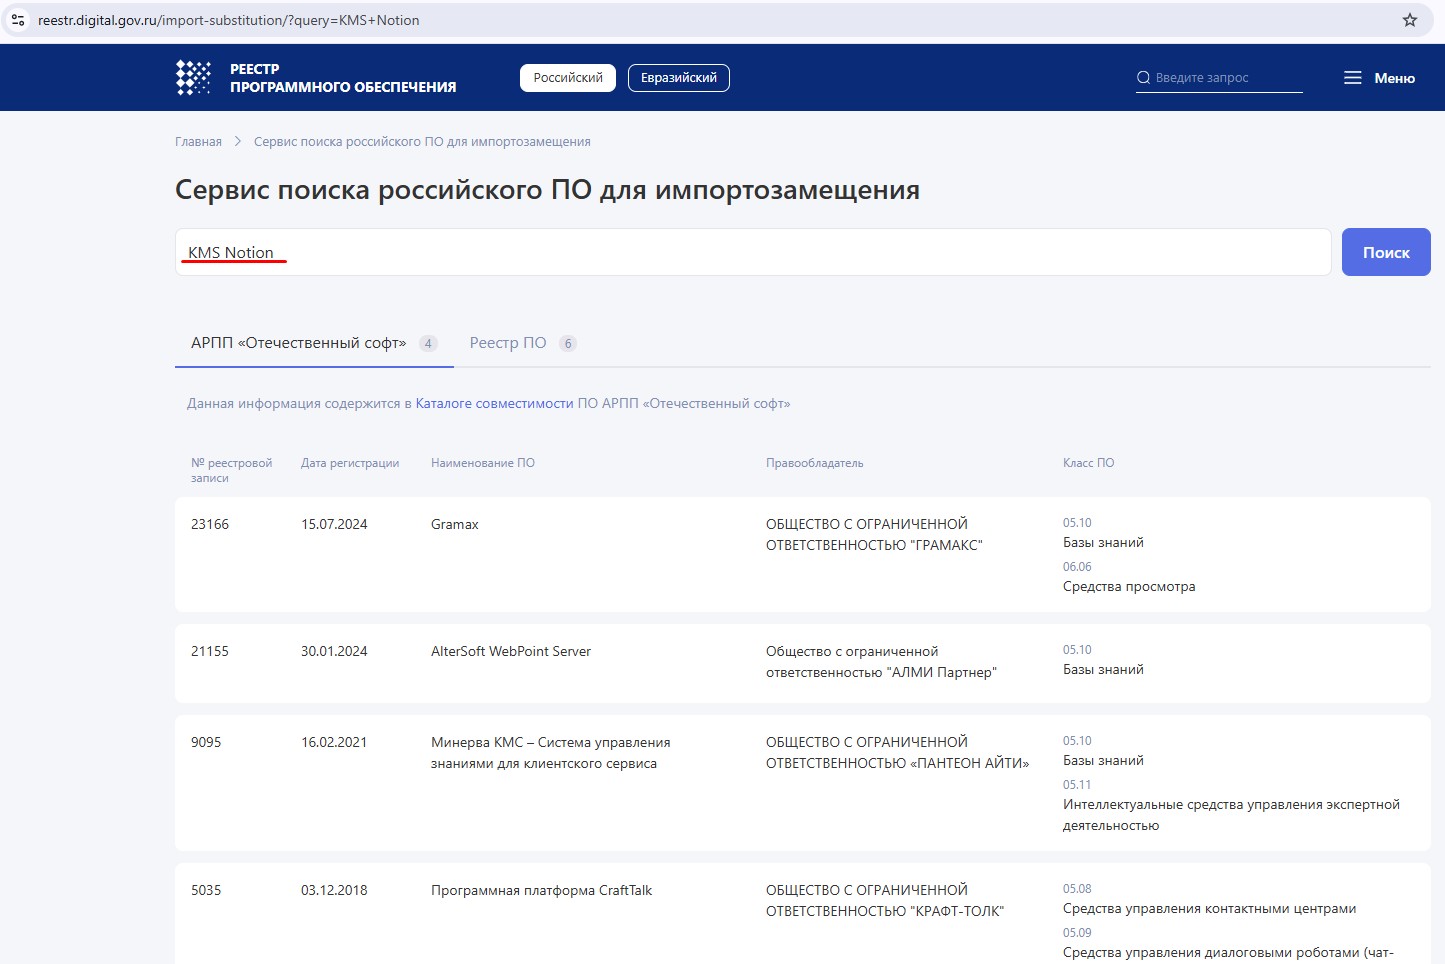Click class code 05.09
The height and width of the screenshot is (964, 1445).
pyautogui.click(x=1077, y=933)
